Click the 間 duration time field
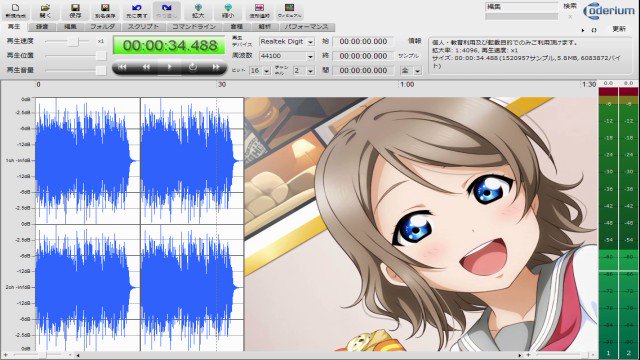This screenshot has height=360, width=640. (x=363, y=70)
